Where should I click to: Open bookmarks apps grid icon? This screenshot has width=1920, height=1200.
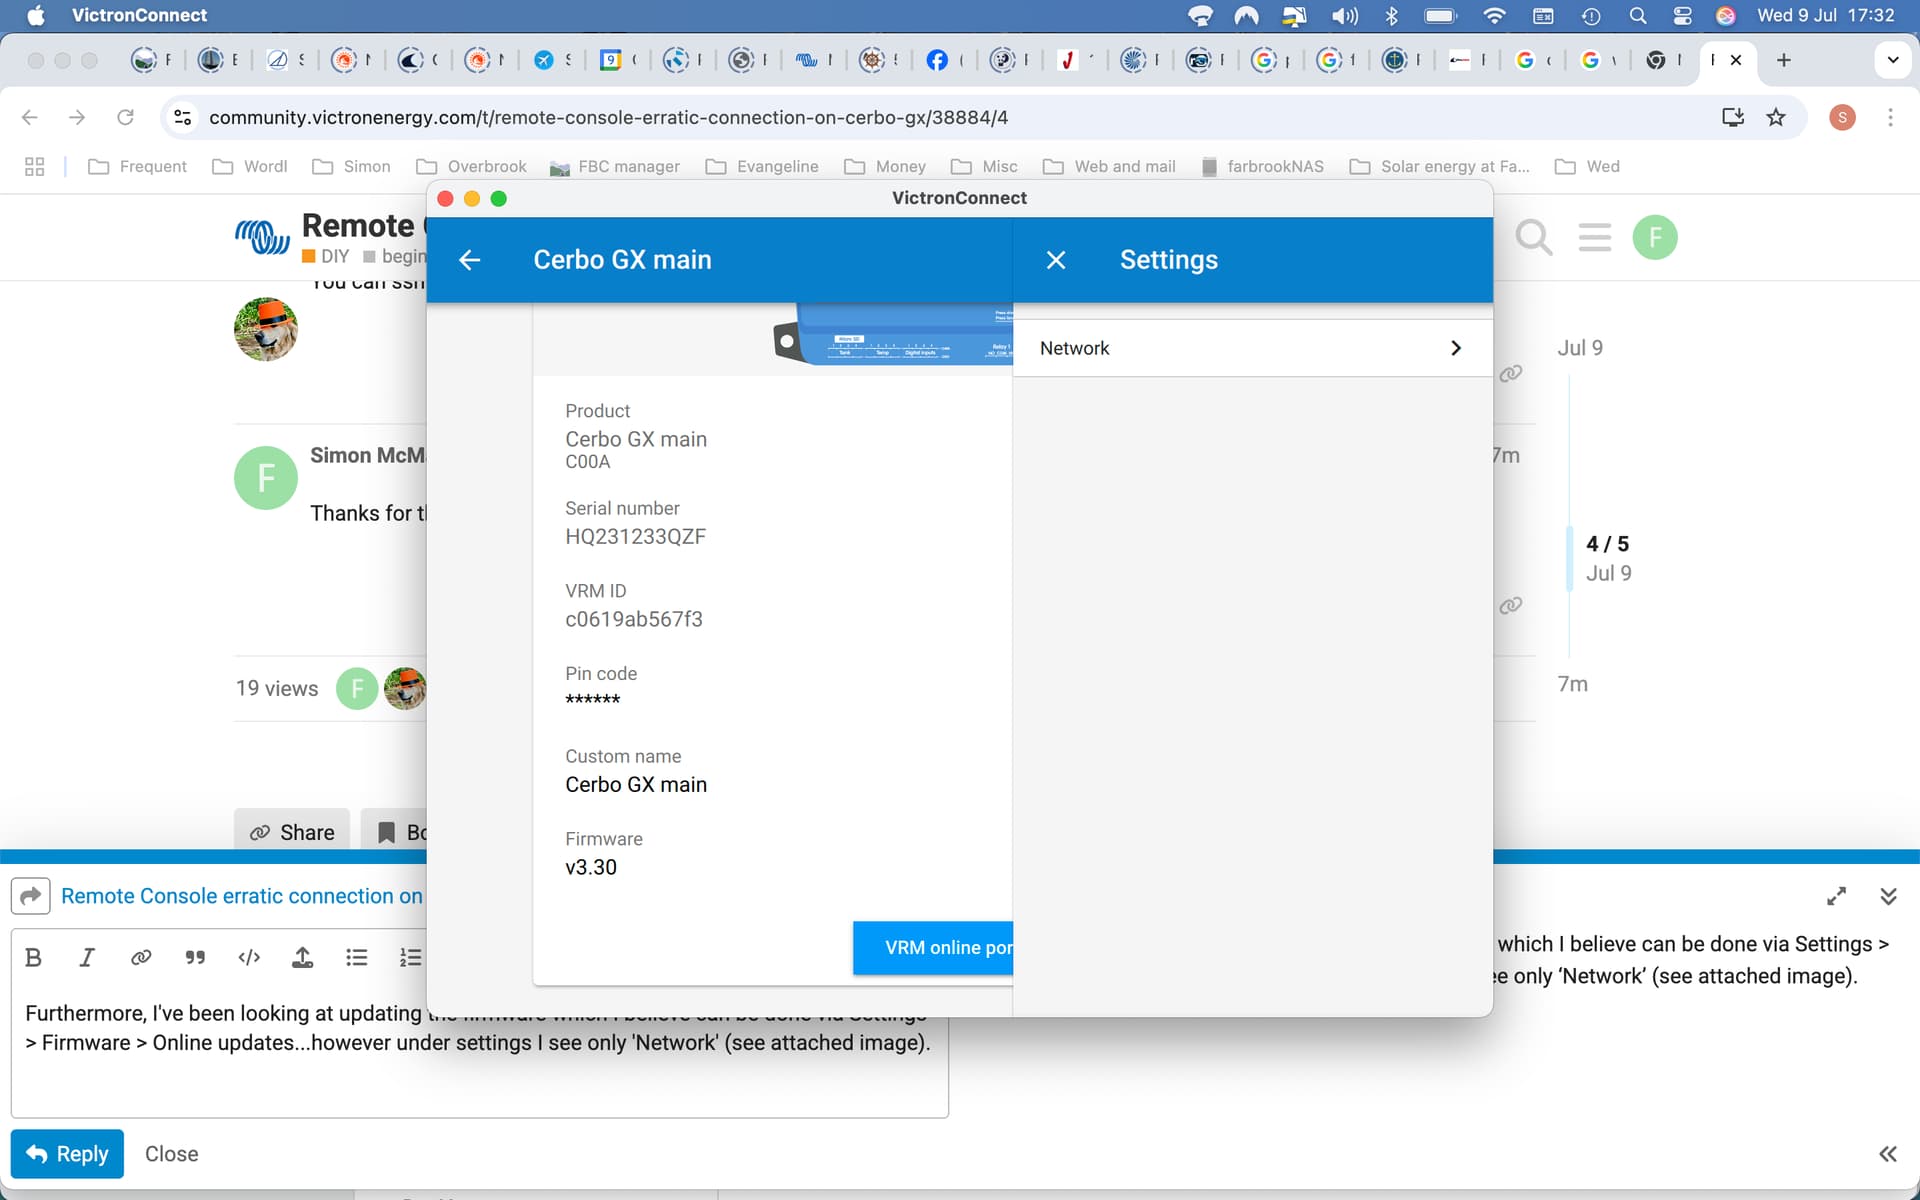[x=34, y=166]
